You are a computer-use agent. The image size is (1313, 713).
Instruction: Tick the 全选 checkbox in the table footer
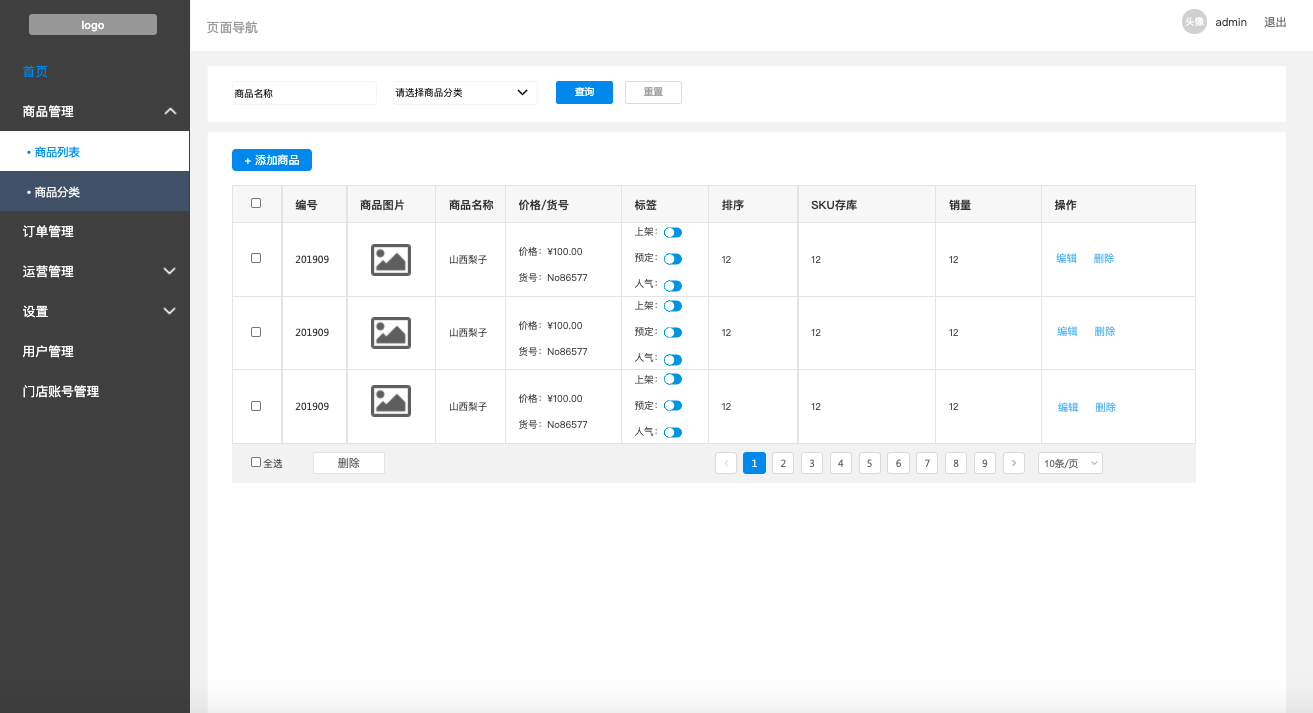click(x=256, y=462)
